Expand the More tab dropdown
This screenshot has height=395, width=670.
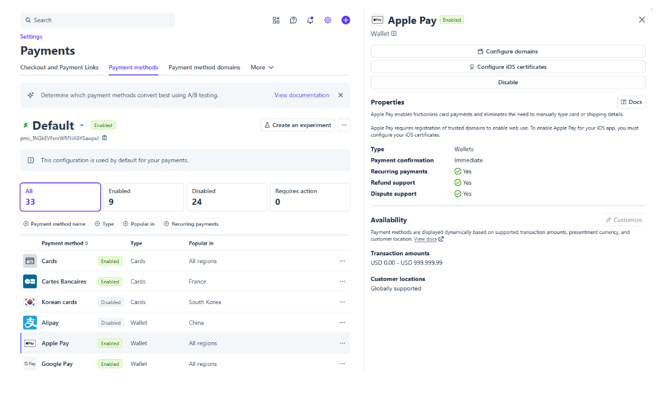(x=262, y=67)
